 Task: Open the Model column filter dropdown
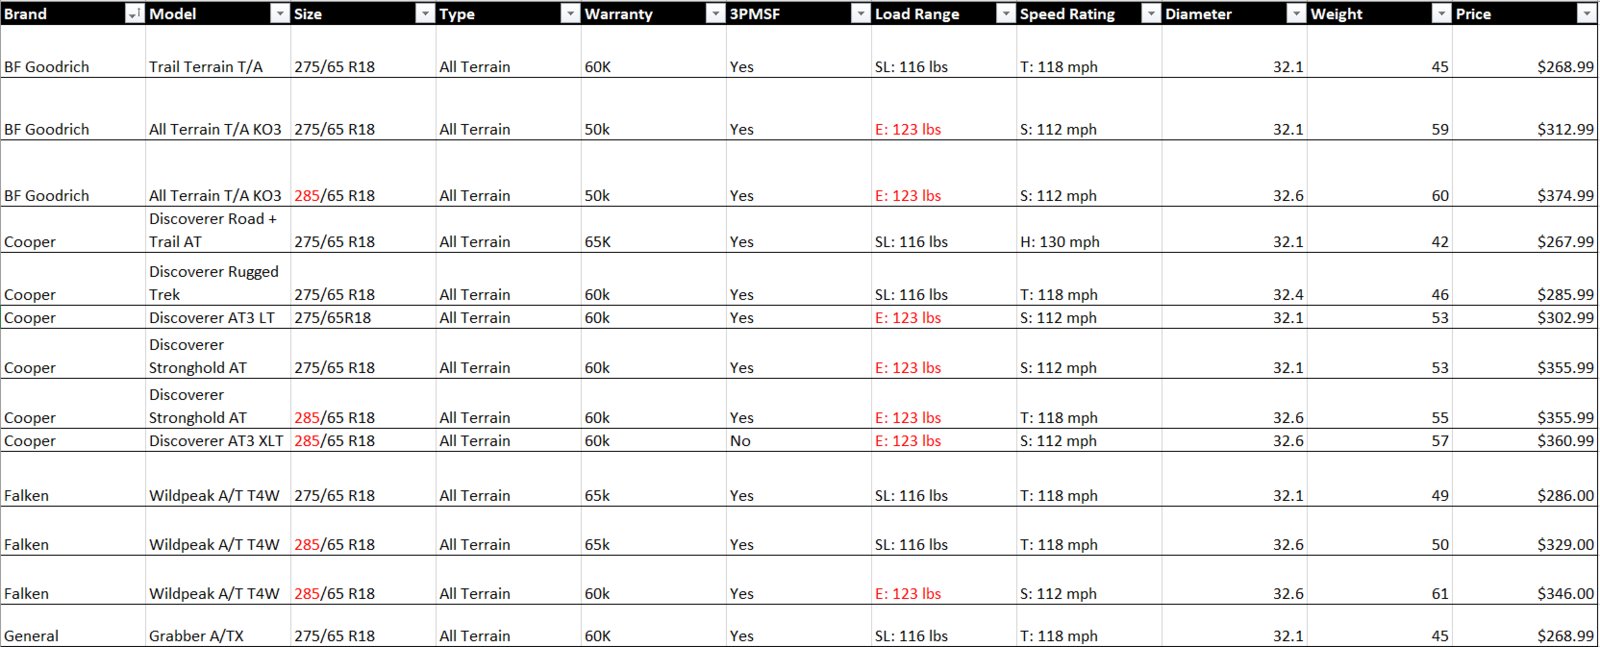[279, 14]
